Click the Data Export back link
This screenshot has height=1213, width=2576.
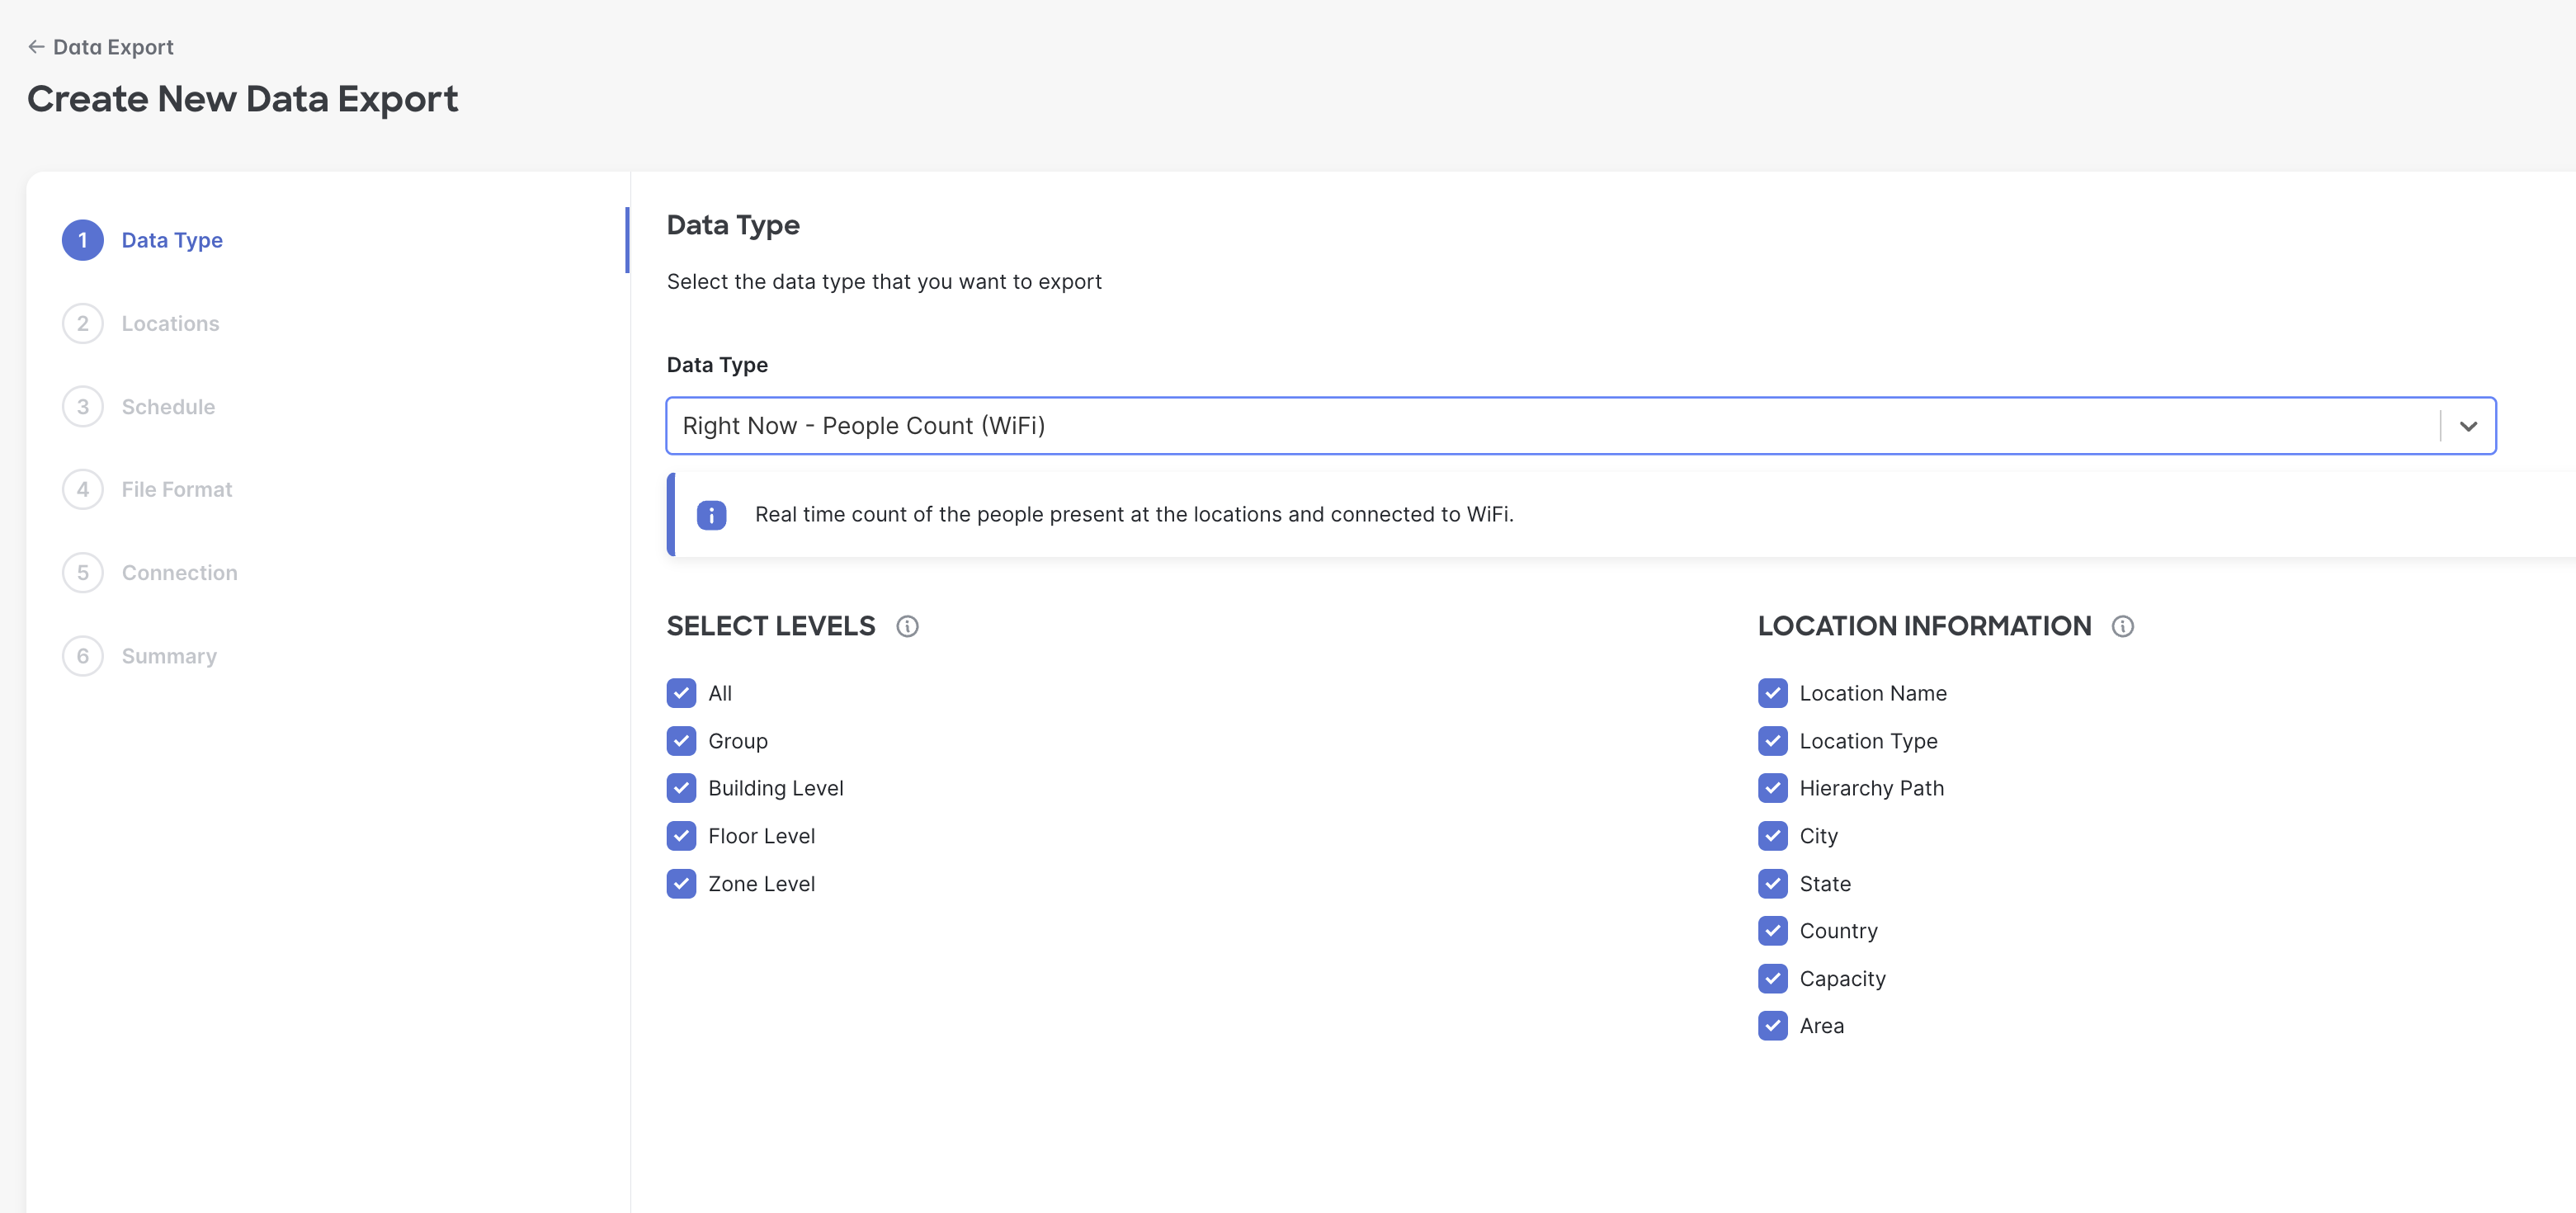(x=113, y=47)
